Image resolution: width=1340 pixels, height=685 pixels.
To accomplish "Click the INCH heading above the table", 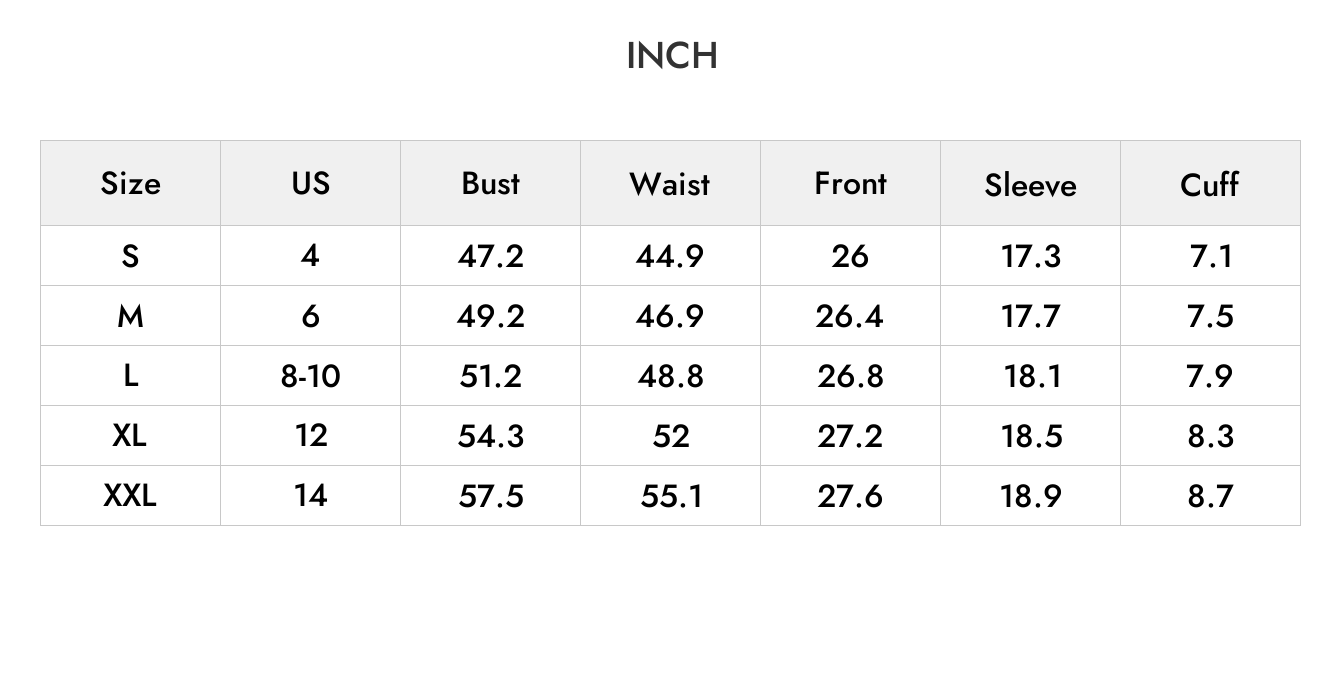I will click(671, 56).
